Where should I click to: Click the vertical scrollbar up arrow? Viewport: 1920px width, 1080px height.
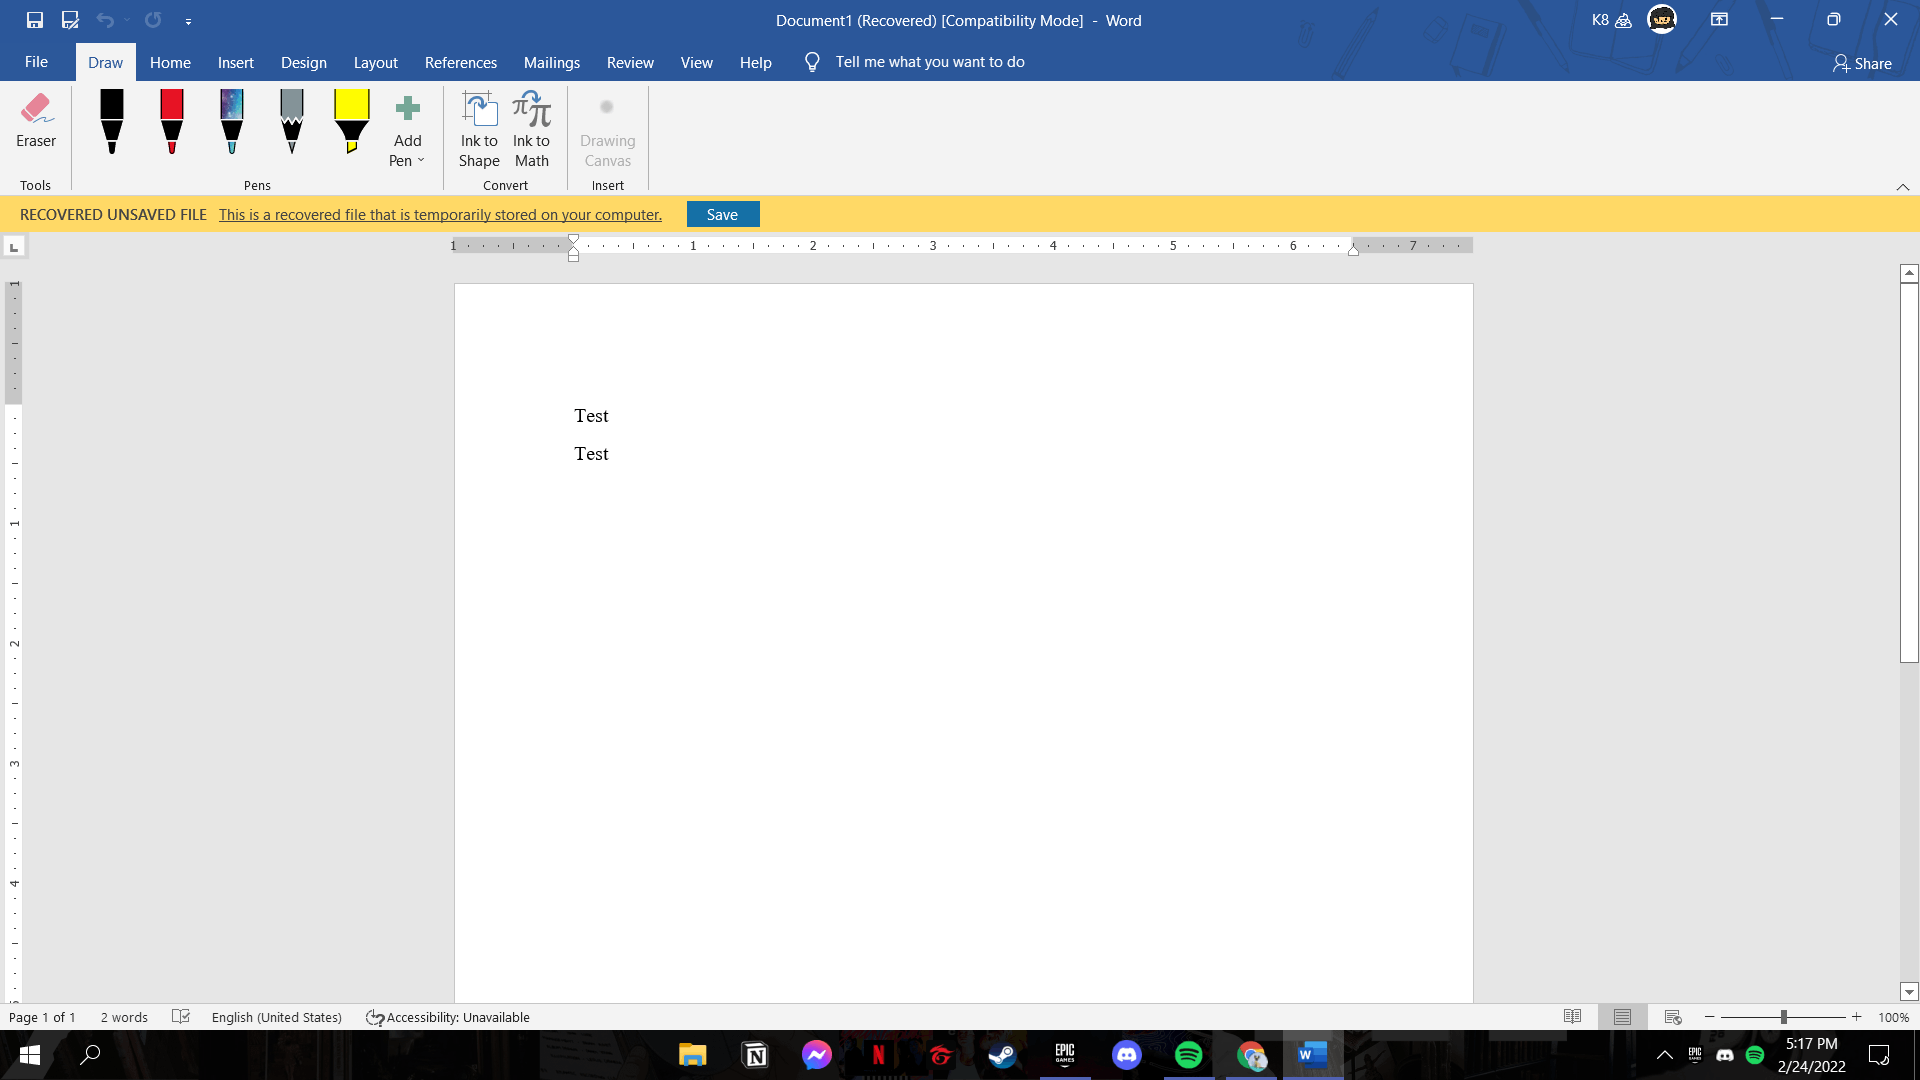coord(1909,273)
